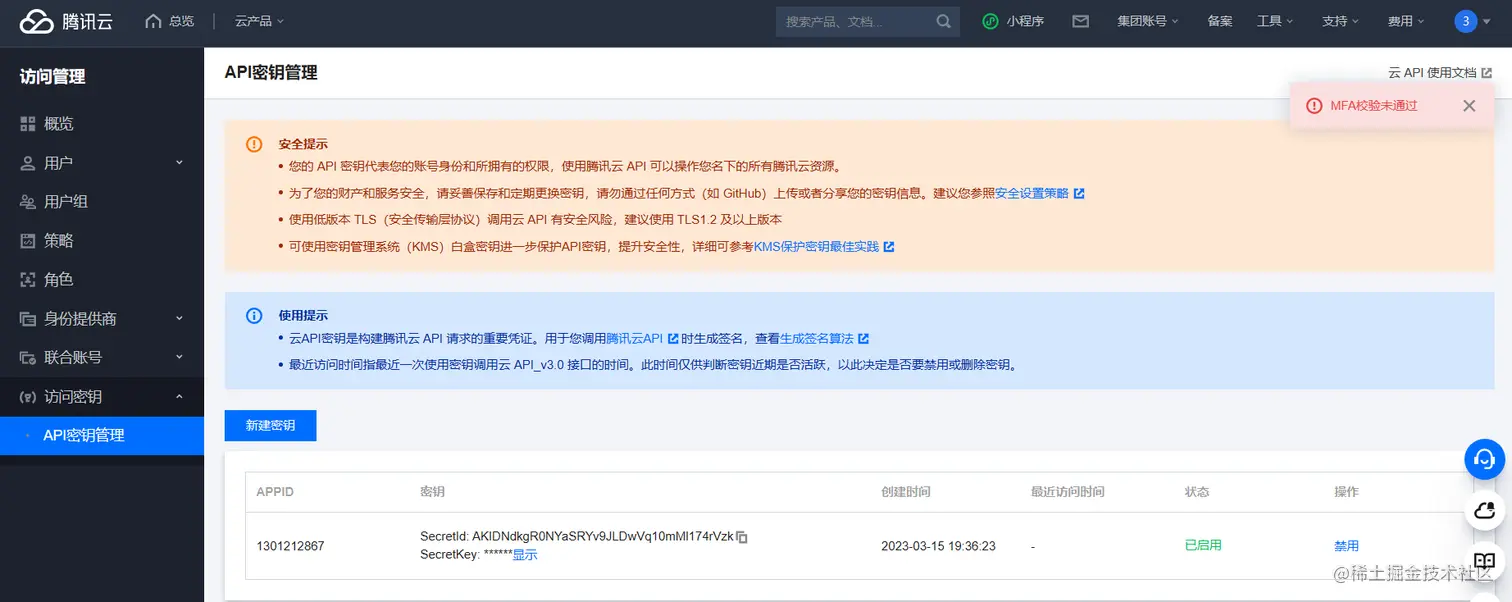Open the cloud floating side button
This screenshot has width=1512, height=602.
coord(1485,511)
